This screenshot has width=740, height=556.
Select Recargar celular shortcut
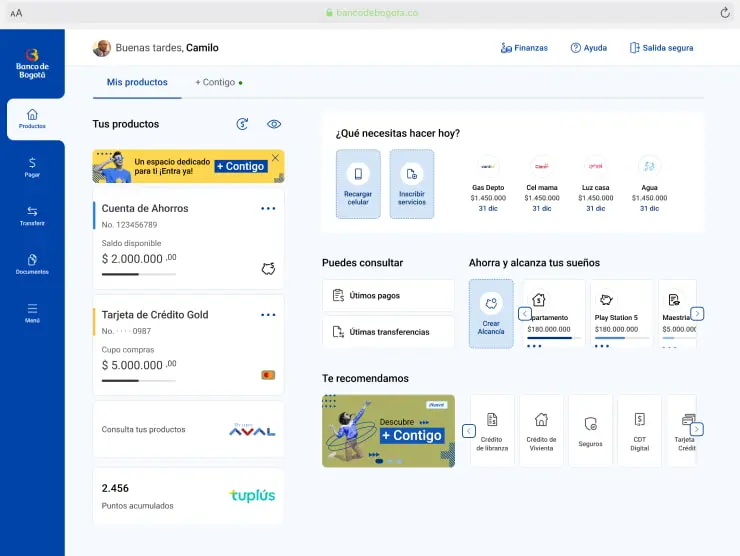point(357,184)
